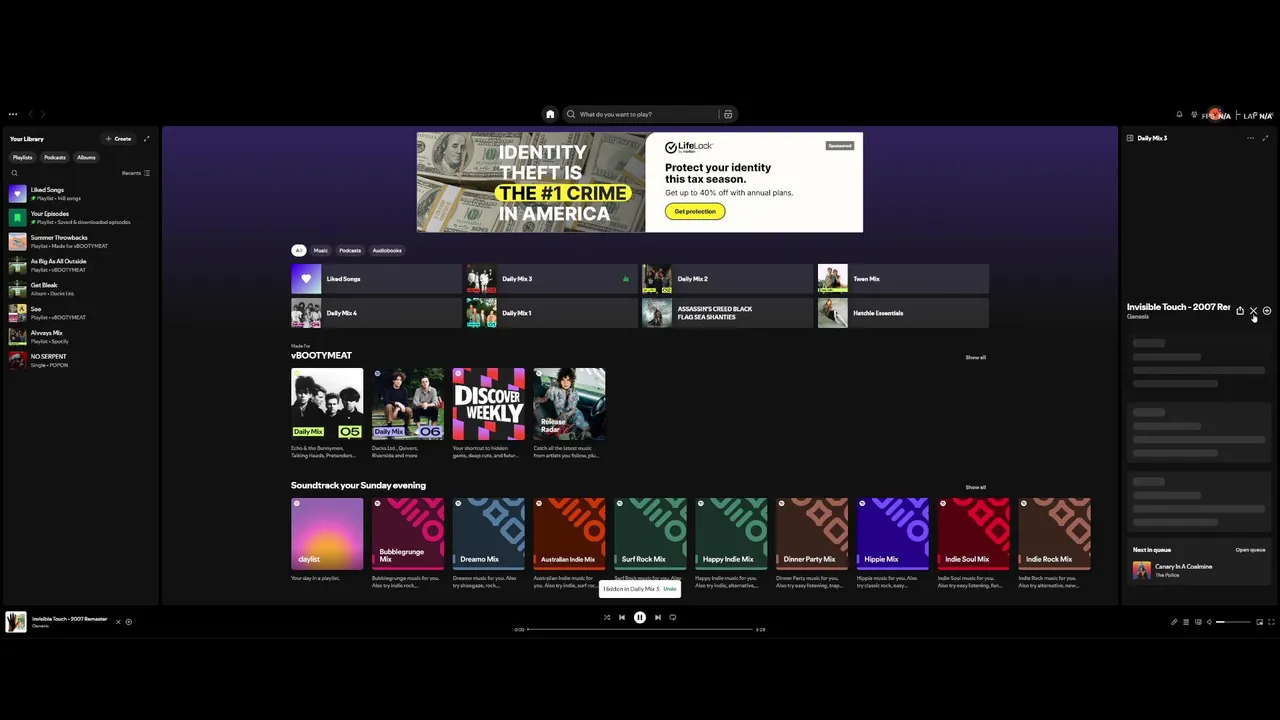Open the Queue icon in bottom bar
This screenshot has height=720, width=1280.
pos(1186,622)
